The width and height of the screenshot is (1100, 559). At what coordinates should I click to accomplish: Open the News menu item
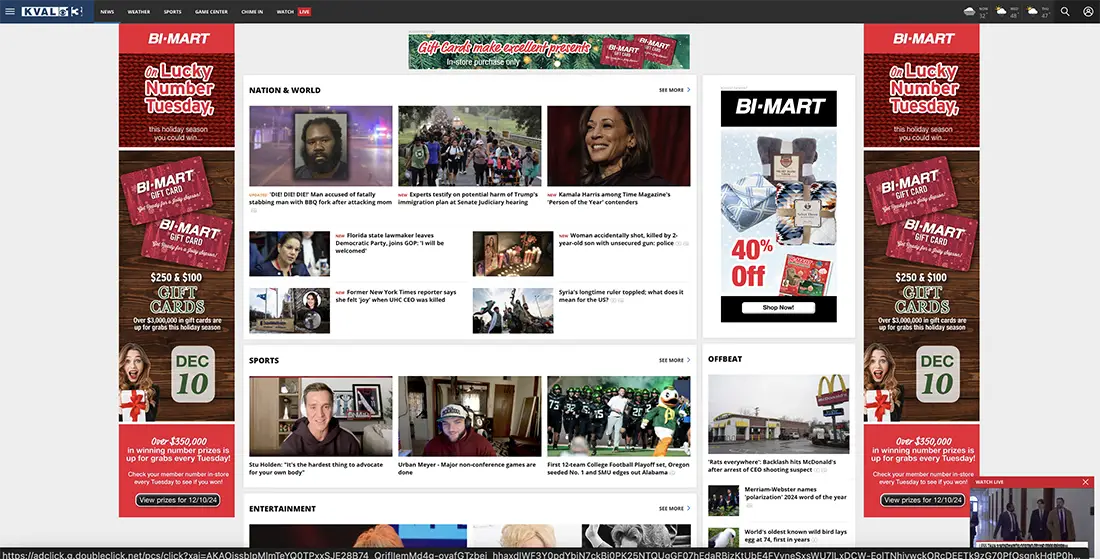(107, 12)
